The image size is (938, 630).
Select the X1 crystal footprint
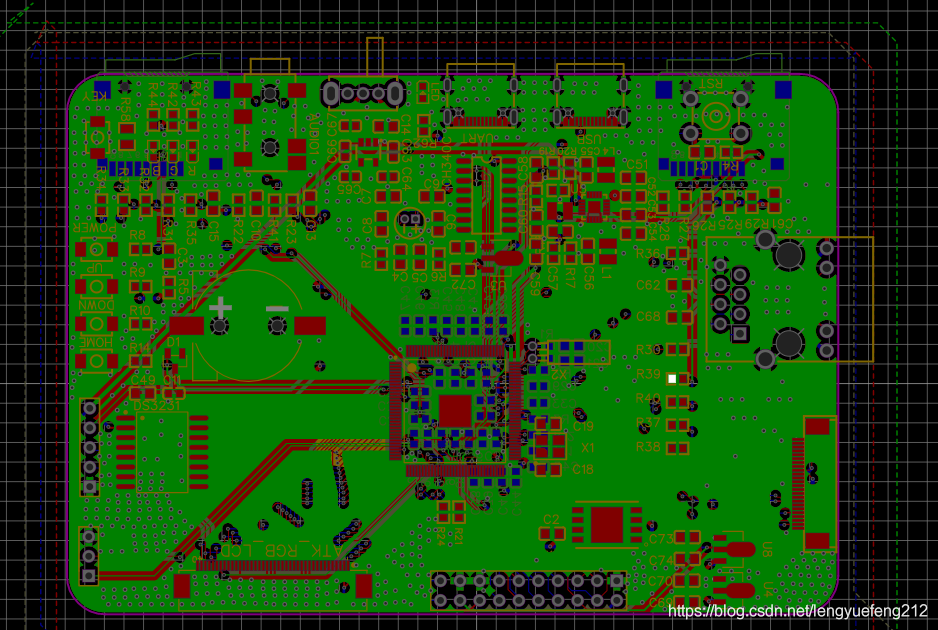click(550, 446)
